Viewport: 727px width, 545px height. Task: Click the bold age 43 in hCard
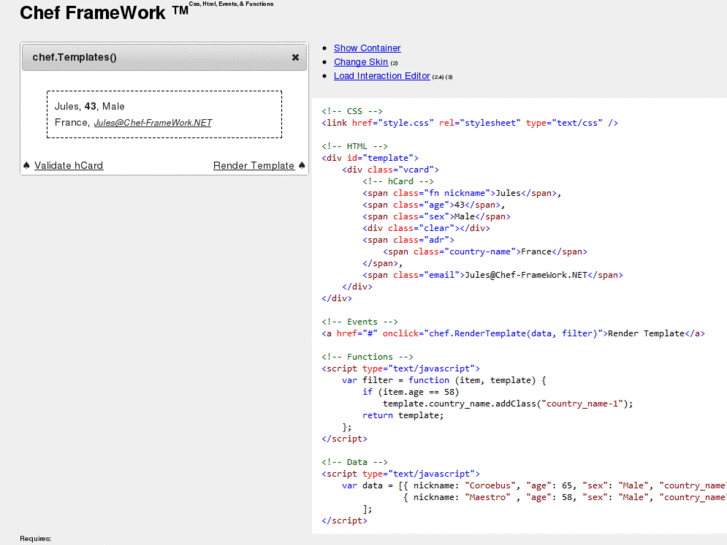pyautogui.click(x=91, y=106)
